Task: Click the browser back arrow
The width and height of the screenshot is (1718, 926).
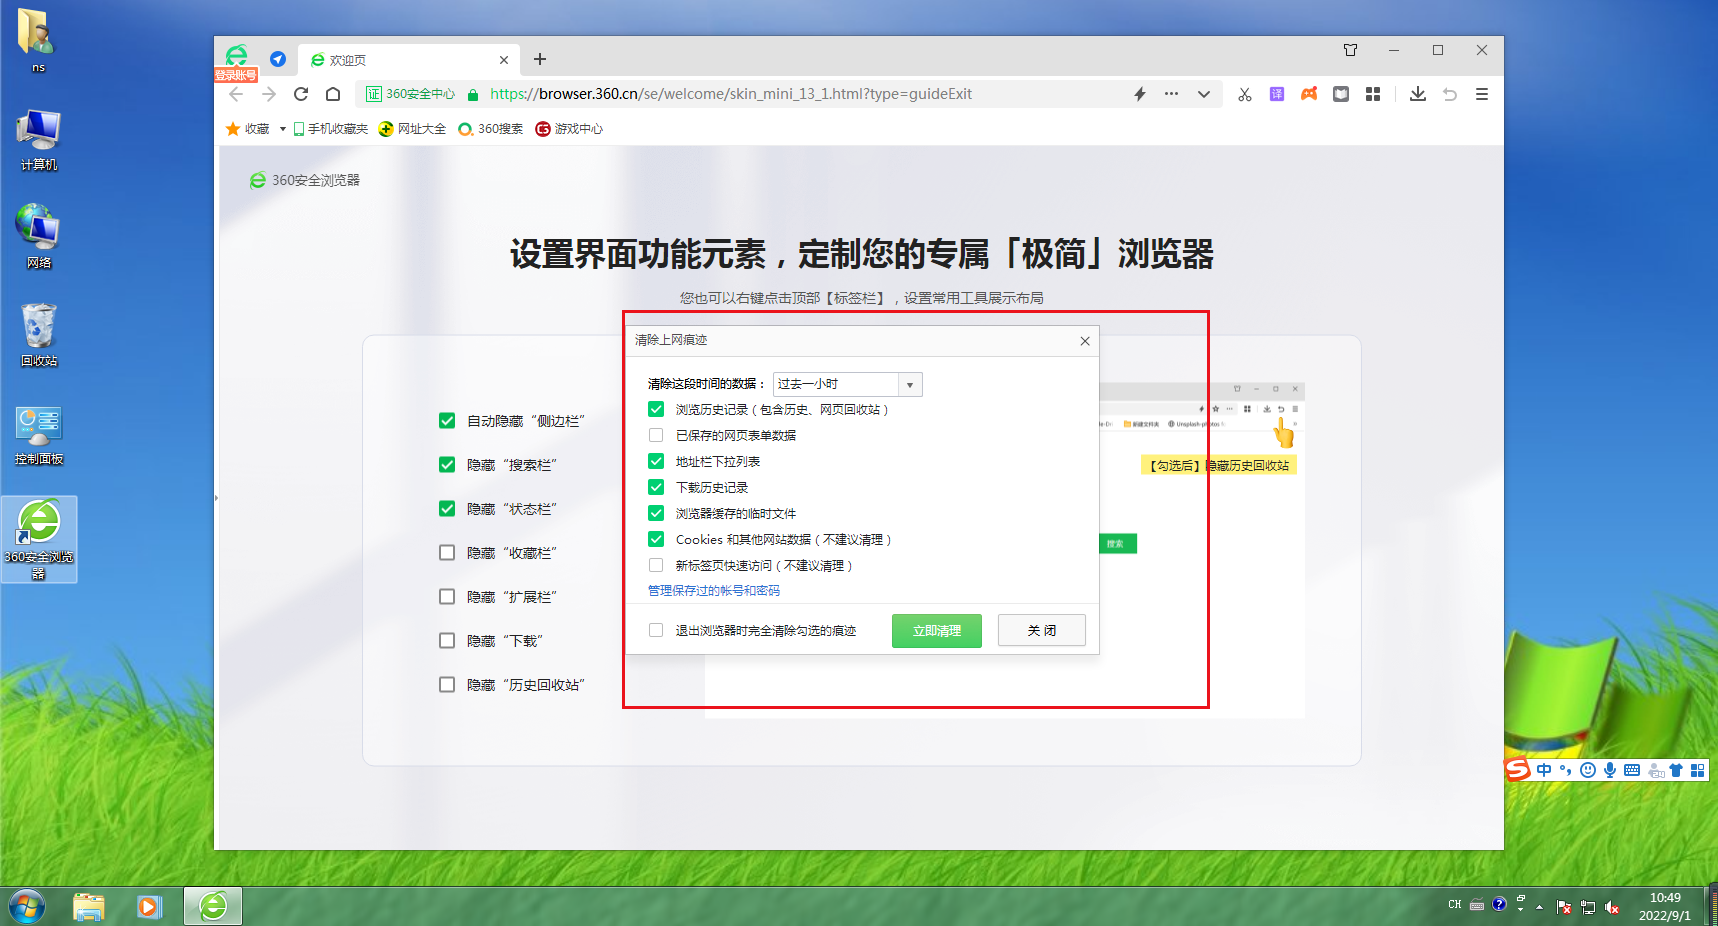Action: tap(236, 94)
